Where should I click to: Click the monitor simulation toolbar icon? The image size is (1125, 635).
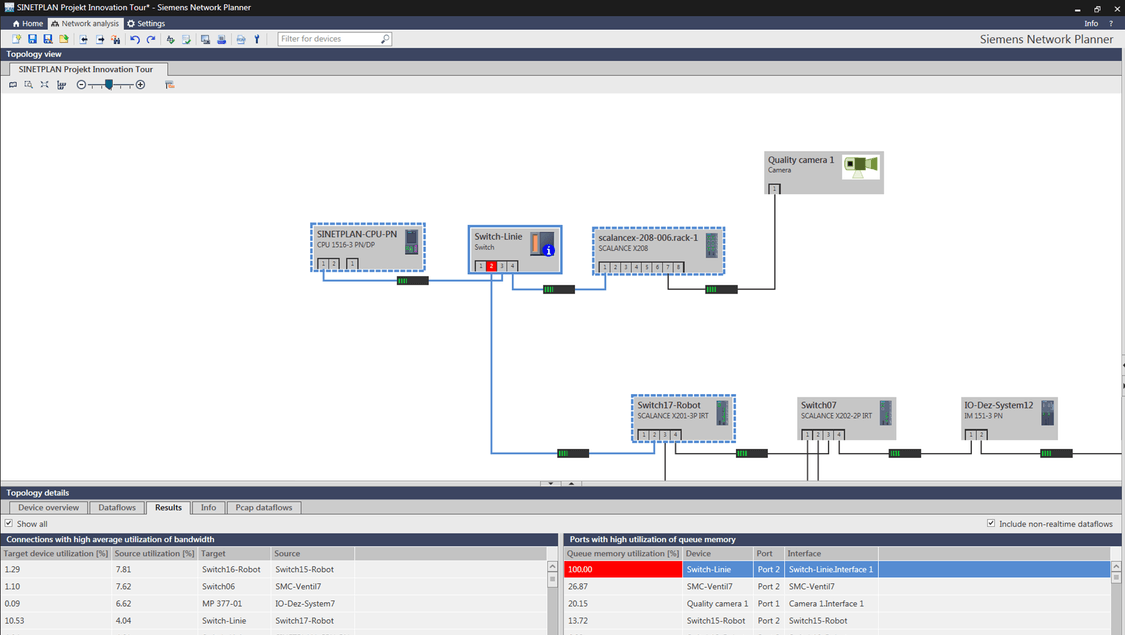pos(205,39)
